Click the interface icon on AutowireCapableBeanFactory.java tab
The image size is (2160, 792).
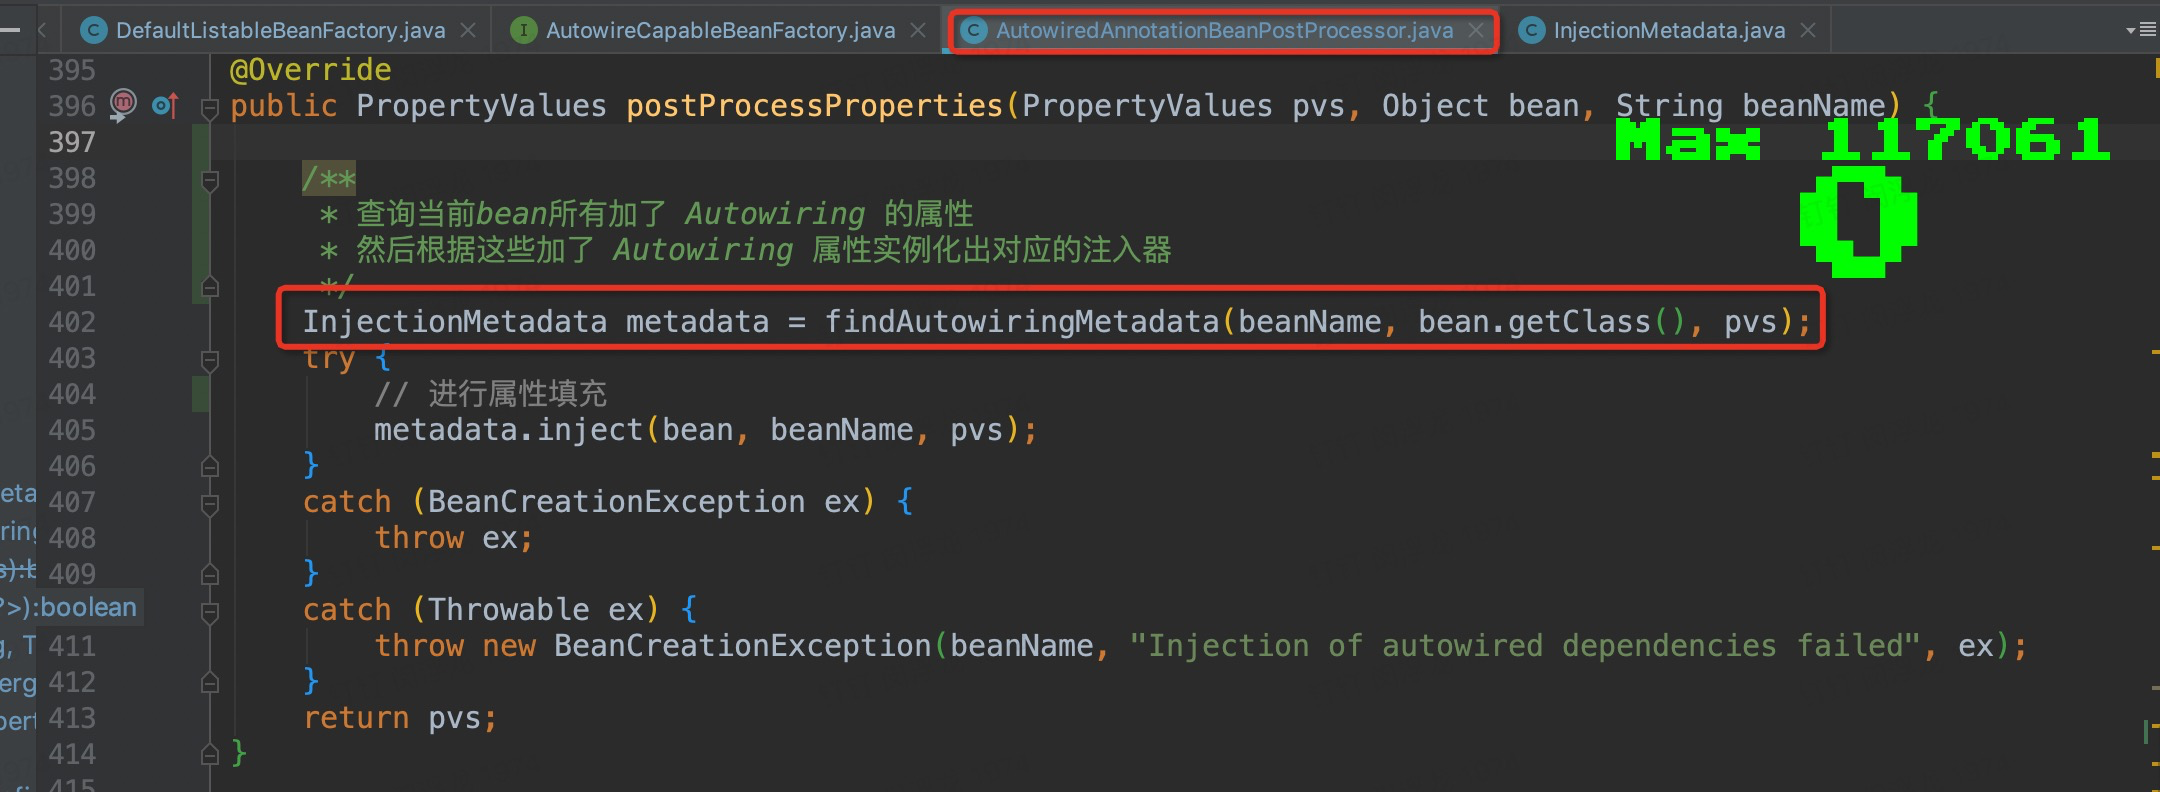tap(523, 31)
